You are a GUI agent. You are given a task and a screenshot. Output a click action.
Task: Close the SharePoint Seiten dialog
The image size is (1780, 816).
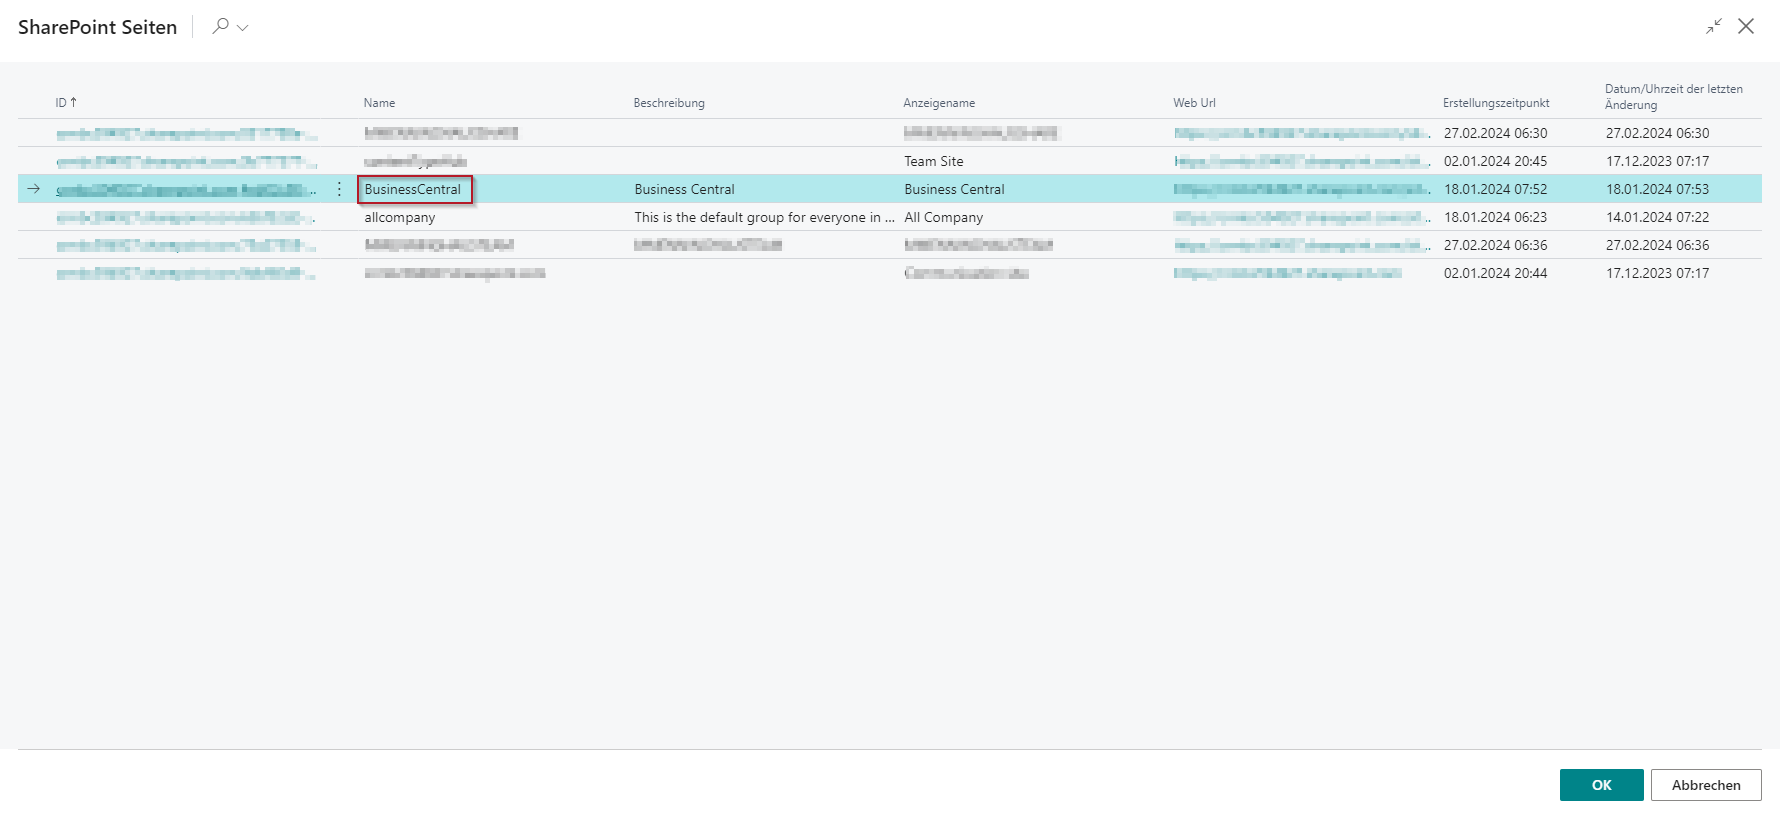(1746, 27)
